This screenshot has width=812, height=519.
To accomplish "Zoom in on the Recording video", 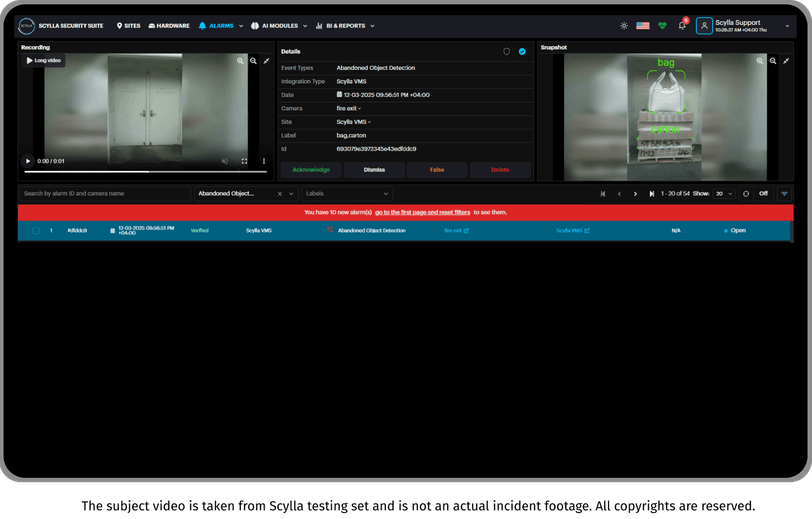I will (240, 61).
